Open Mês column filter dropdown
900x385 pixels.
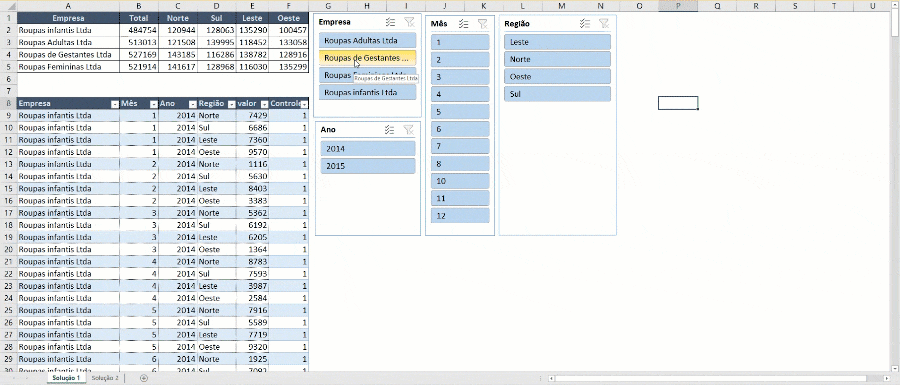pyautogui.click(x=153, y=104)
